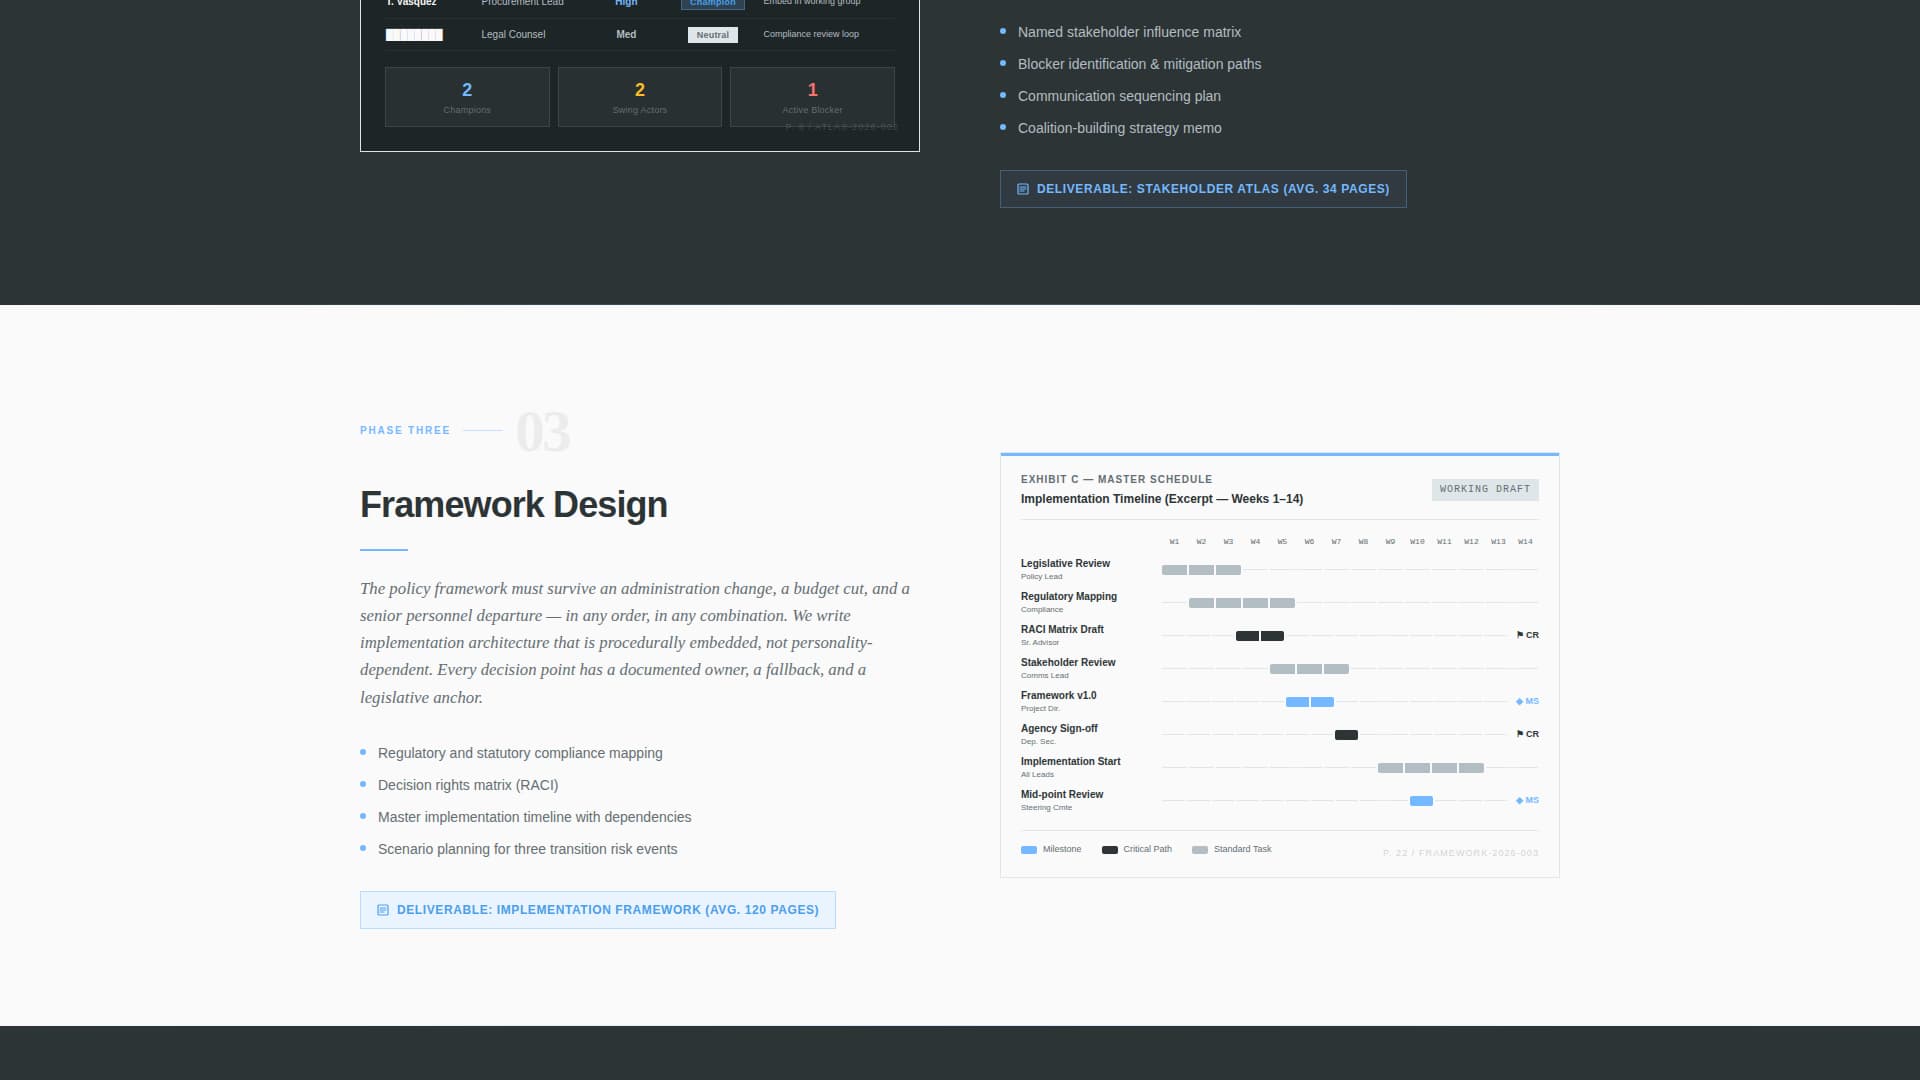
Task: Click the Implementation Framework deliverable document icon
Action: pos(383,910)
